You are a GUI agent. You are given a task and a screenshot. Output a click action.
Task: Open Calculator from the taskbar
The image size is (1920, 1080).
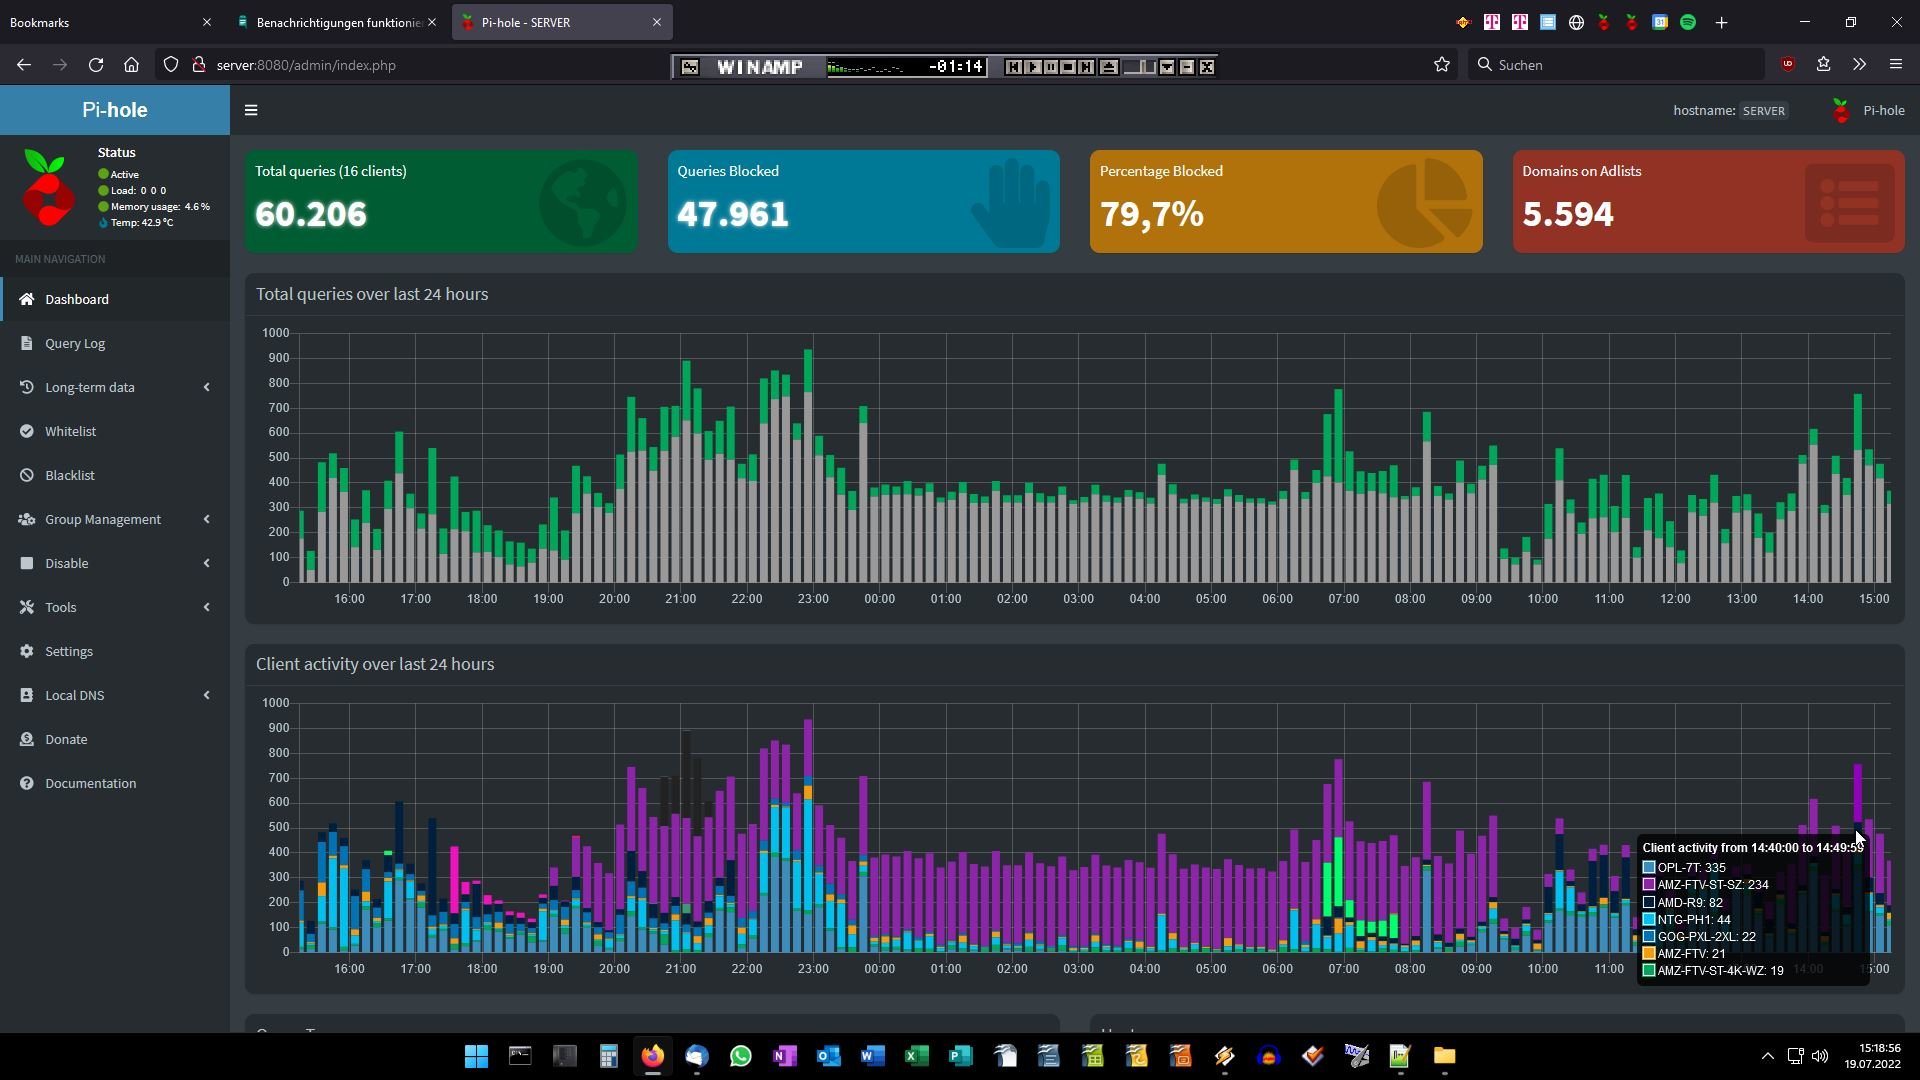pos(608,1056)
